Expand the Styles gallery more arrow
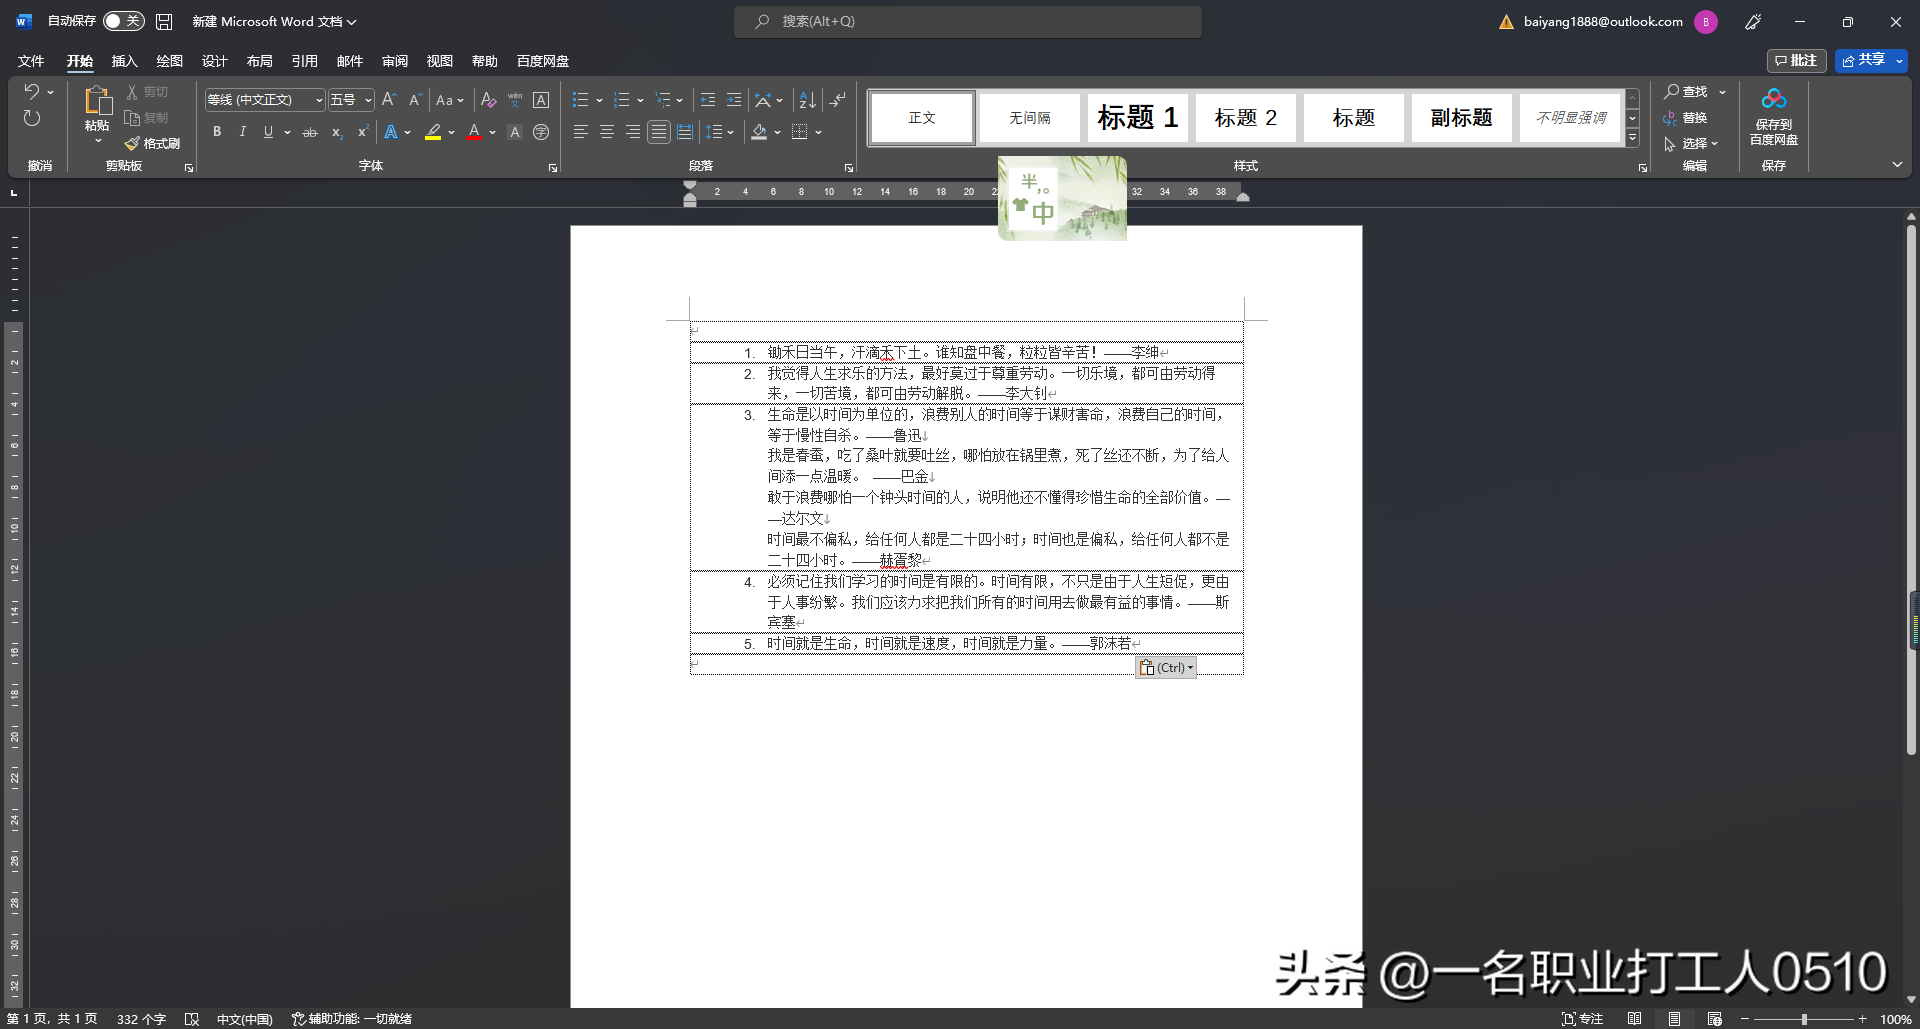 tap(1633, 138)
